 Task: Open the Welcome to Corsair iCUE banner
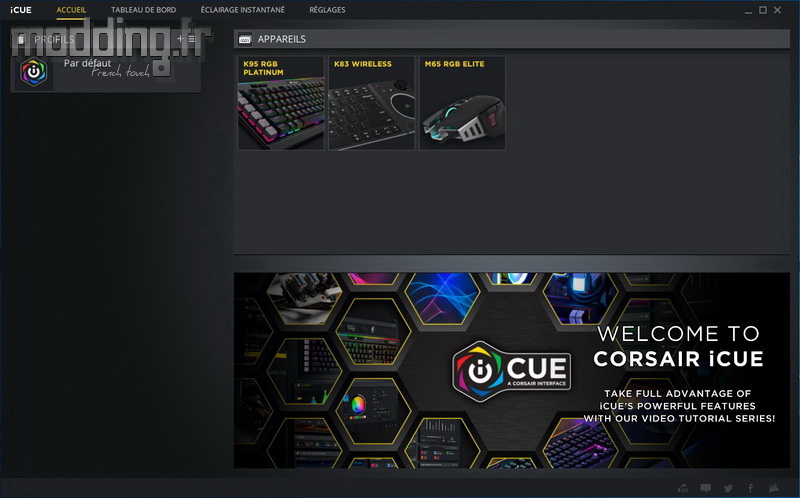[x=512, y=370]
